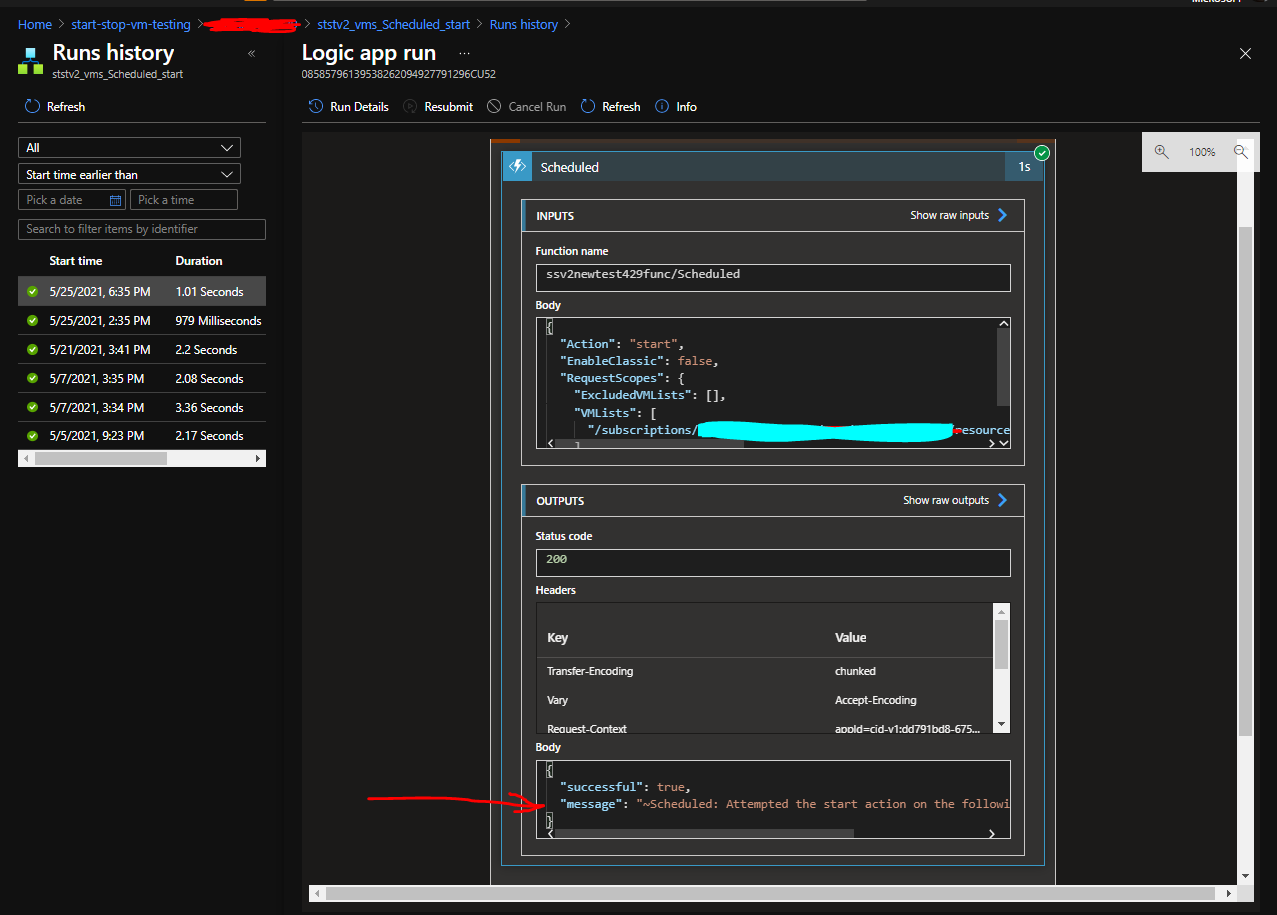Click the Scheduled trigger lightning icon
Viewport: 1277px width, 915px height.
point(515,167)
